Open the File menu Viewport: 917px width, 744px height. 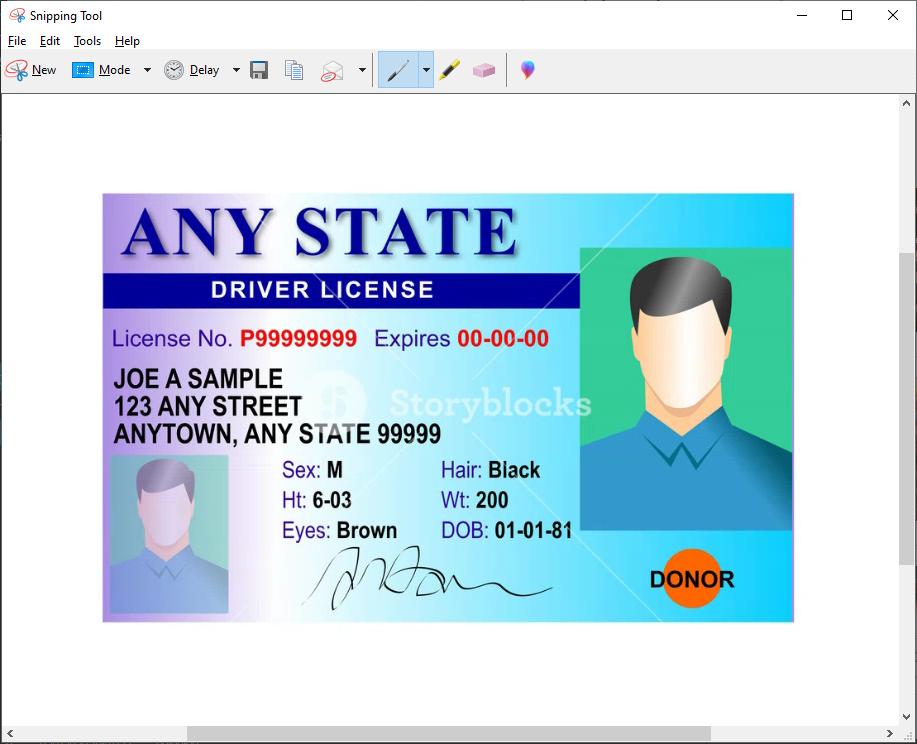(x=17, y=41)
